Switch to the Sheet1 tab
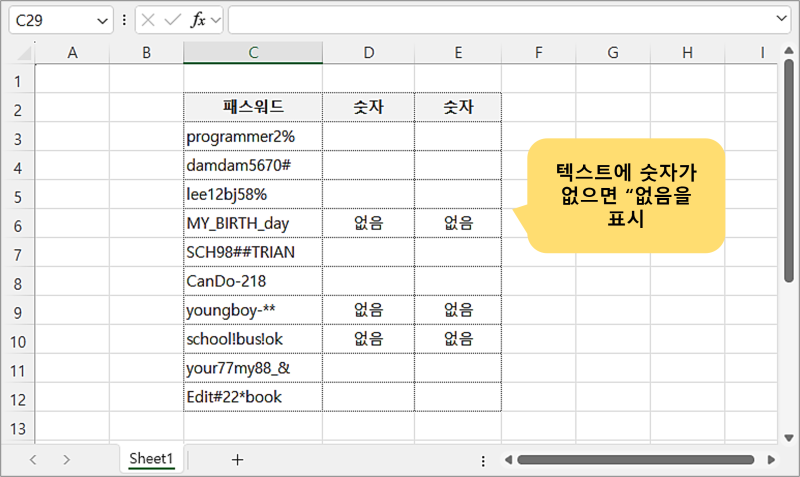 [x=151, y=459]
